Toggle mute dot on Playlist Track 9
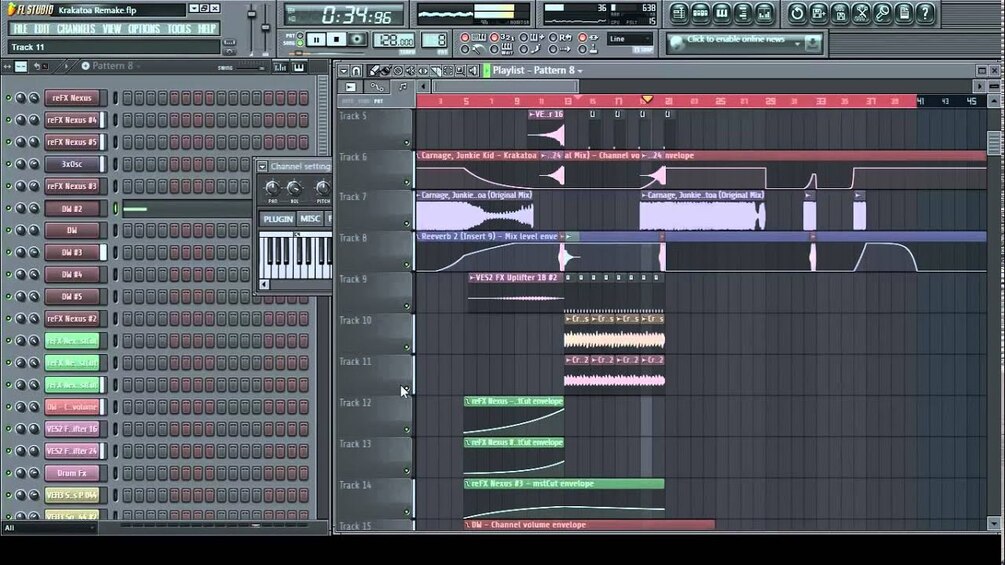The image size is (1005, 565). point(406,306)
